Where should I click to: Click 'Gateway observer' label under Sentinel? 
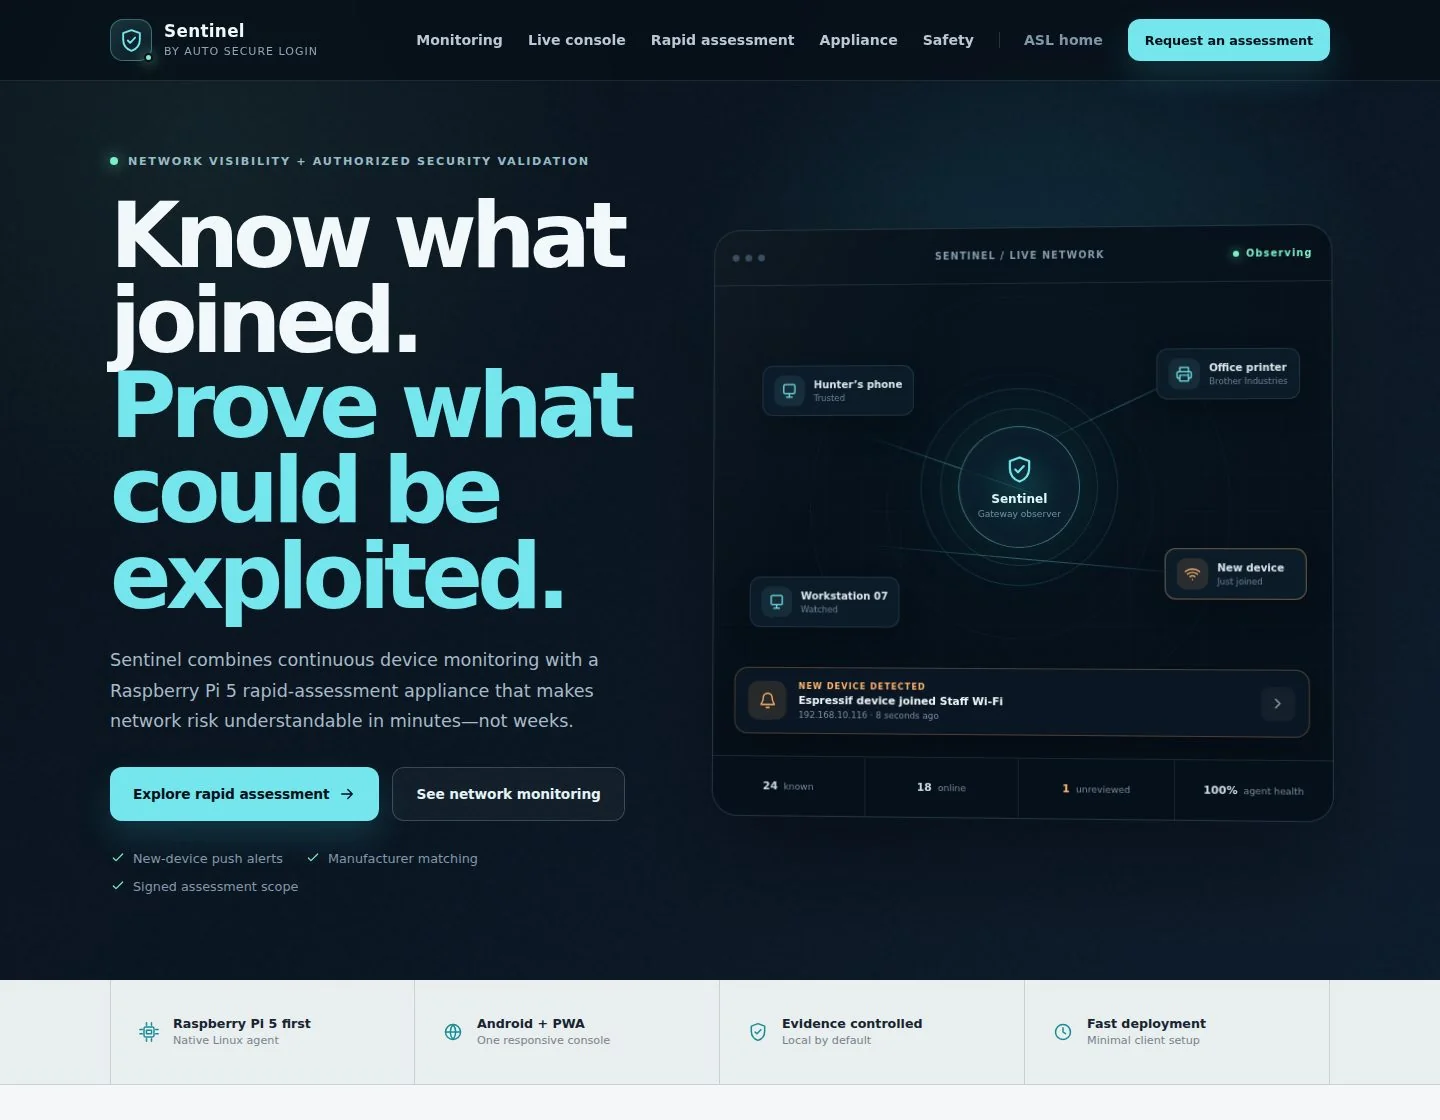point(1019,514)
